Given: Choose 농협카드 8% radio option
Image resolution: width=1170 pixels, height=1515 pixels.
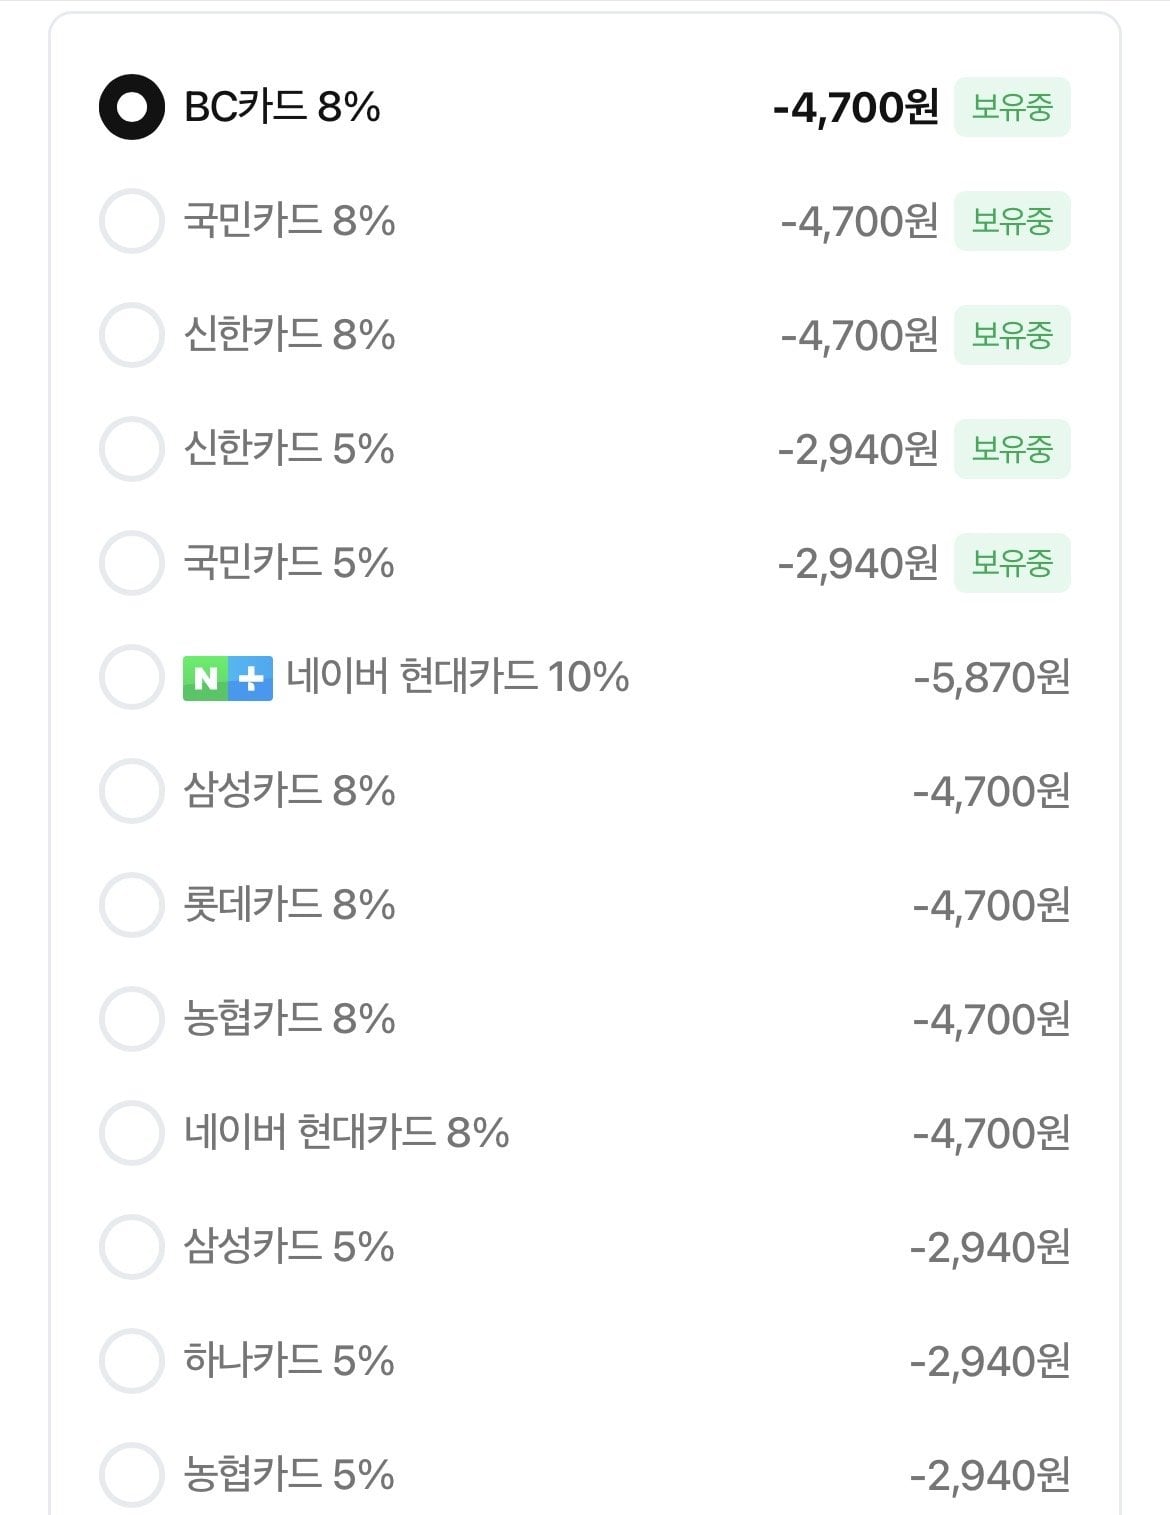Looking at the screenshot, I should tap(132, 1019).
